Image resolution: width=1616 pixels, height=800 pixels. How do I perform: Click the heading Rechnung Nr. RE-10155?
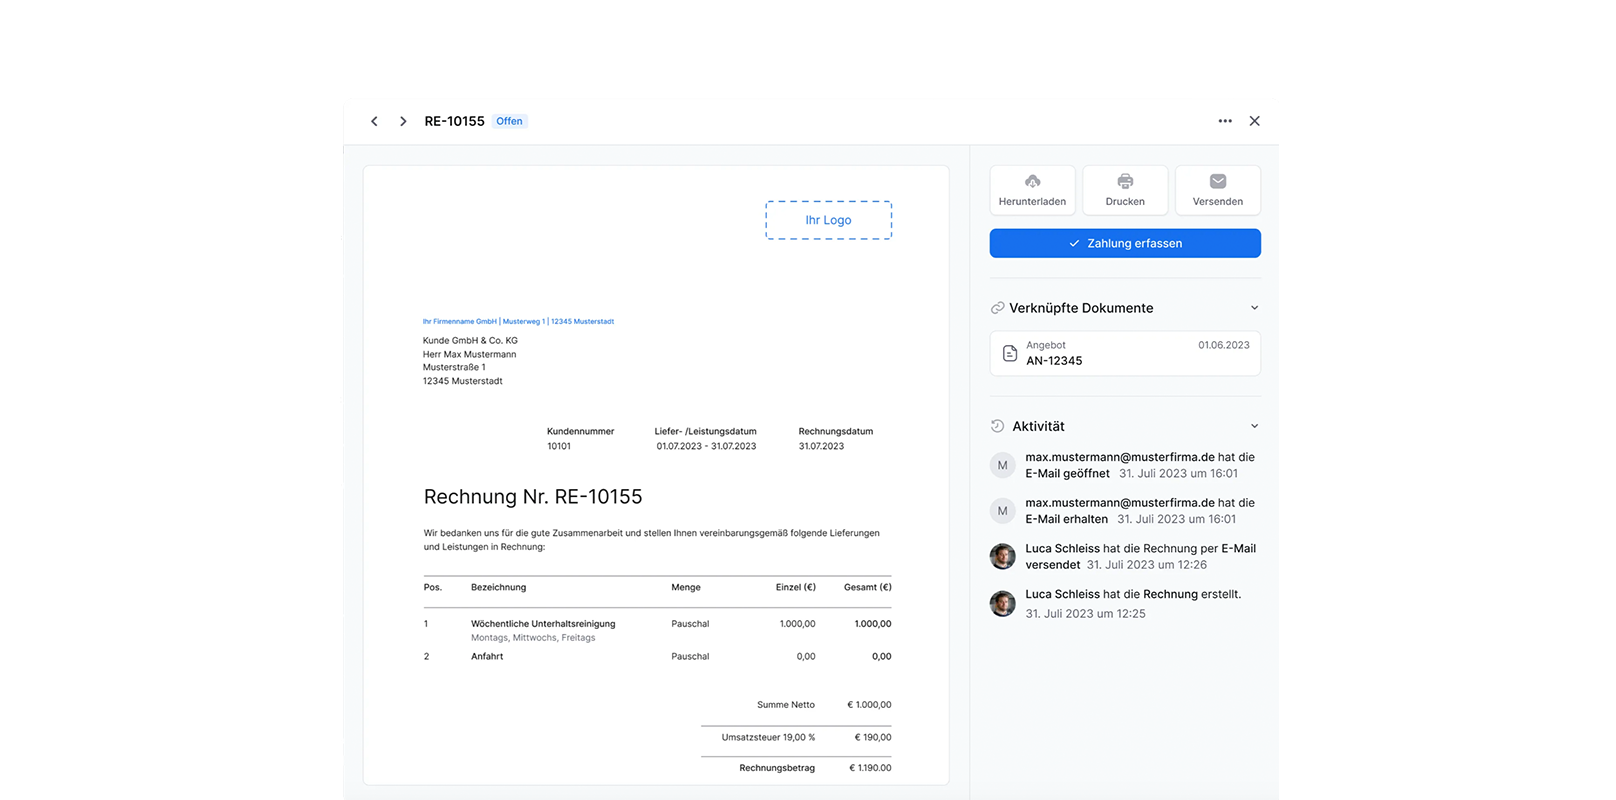533,497
